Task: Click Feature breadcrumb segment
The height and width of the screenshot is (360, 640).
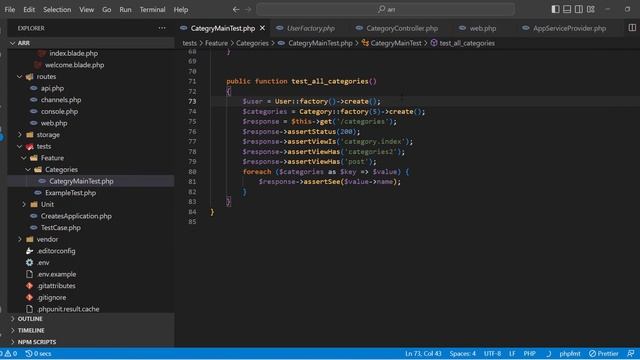Action: (x=216, y=43)
